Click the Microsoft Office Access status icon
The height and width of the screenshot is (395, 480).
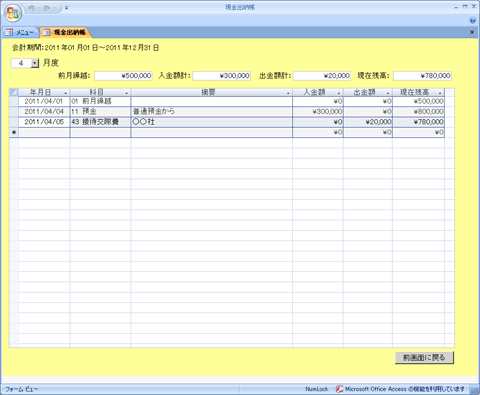[339, 389]
